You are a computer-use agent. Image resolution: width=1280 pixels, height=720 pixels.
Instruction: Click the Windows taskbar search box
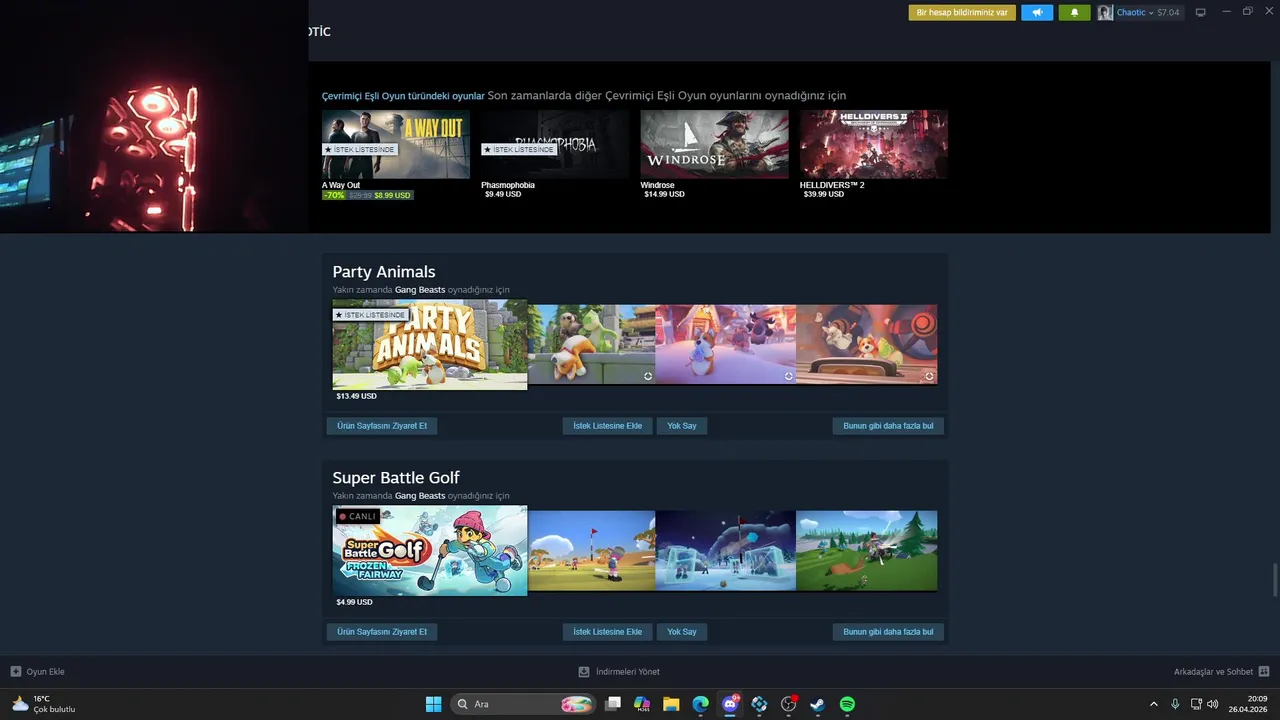(525, 704)
